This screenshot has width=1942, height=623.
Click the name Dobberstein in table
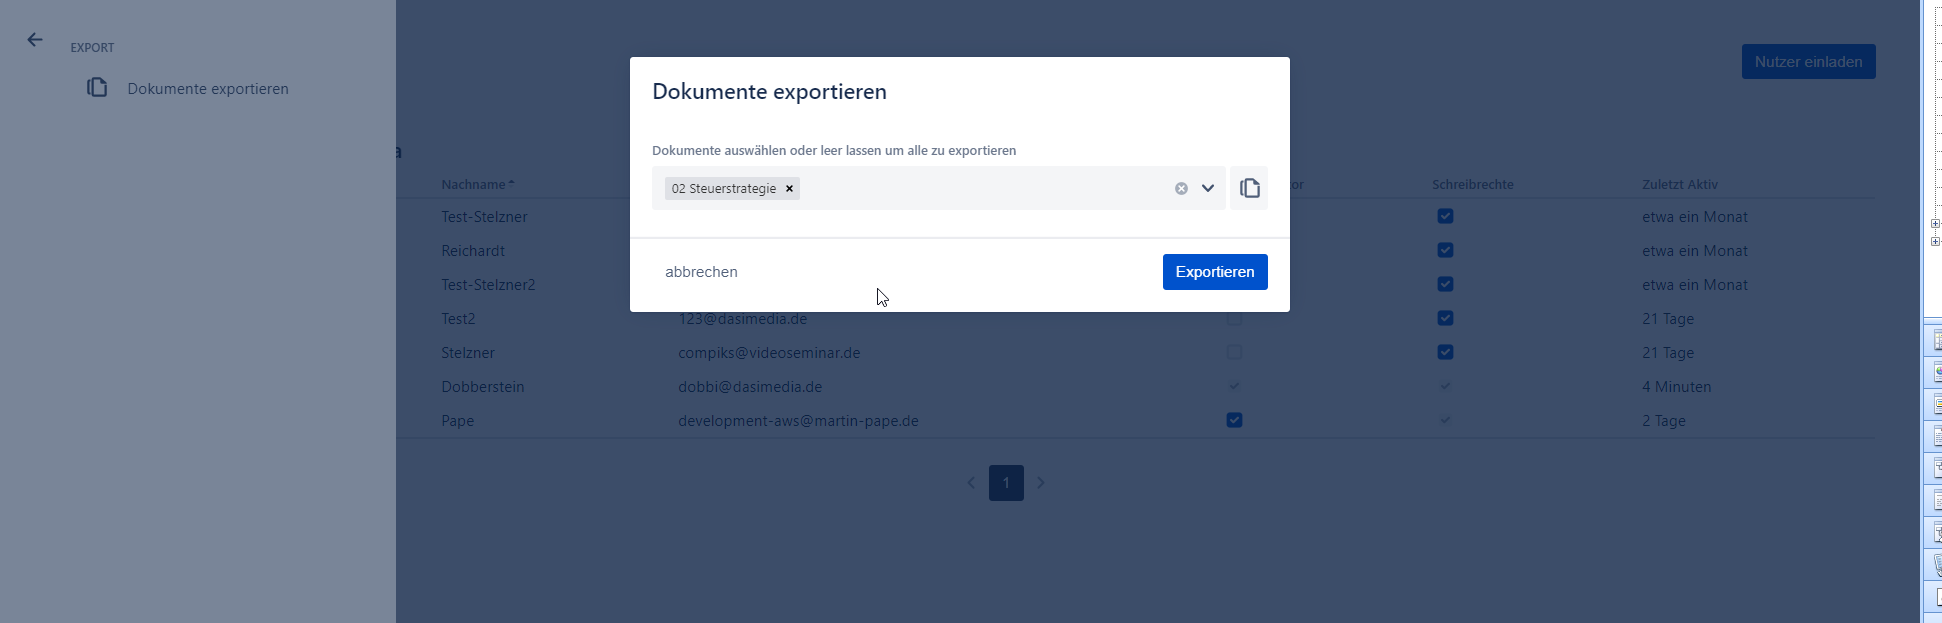pyautogui.click(x=483, y=387)
